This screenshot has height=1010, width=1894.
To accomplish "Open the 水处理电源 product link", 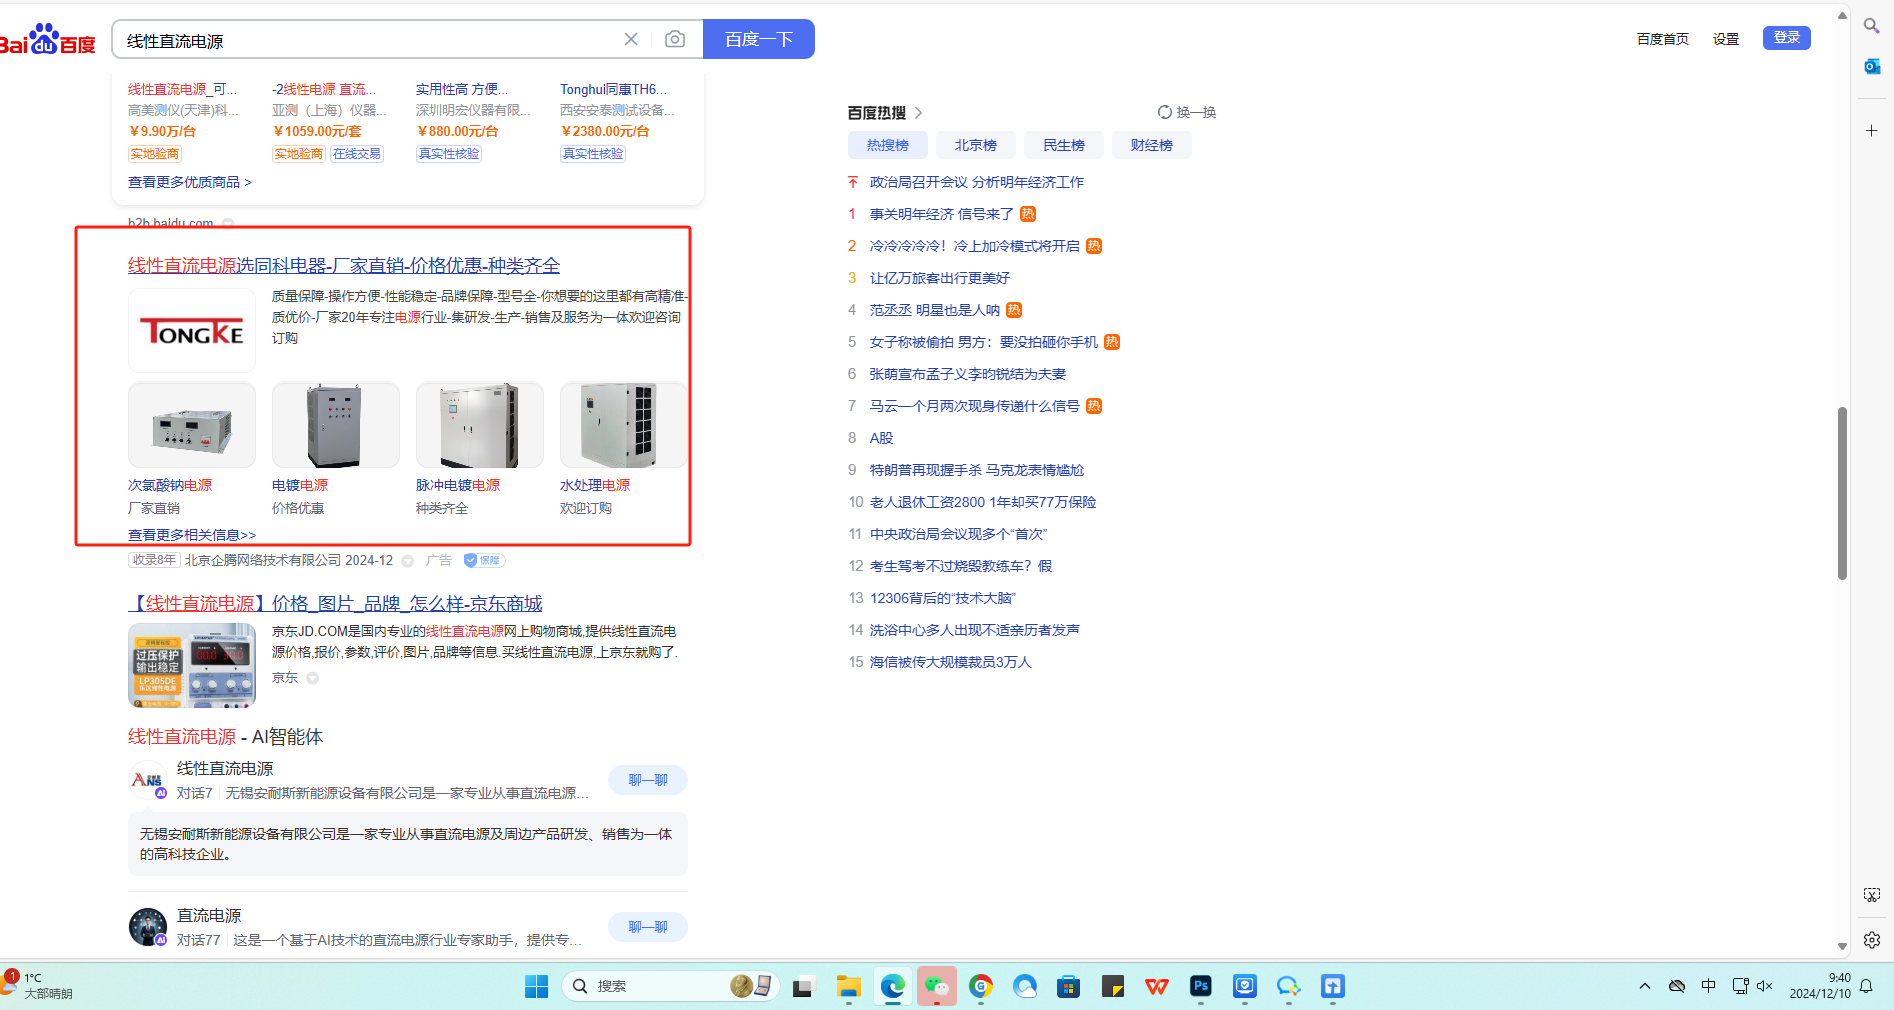I will click(595, 485).
